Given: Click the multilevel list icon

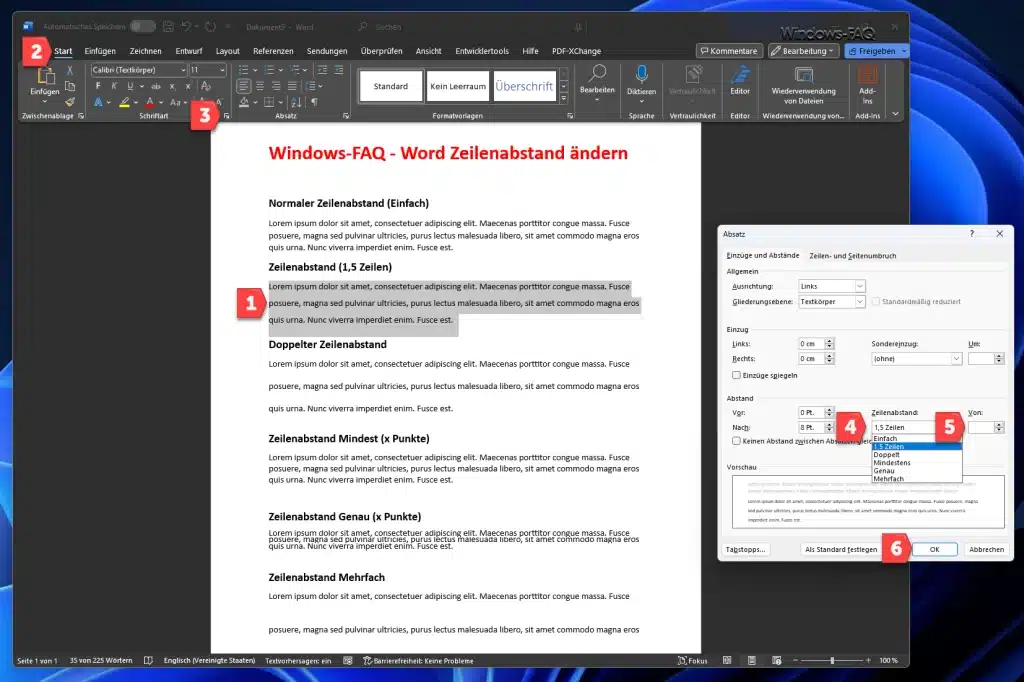Looking at the screenshot, I should point(295,70).
